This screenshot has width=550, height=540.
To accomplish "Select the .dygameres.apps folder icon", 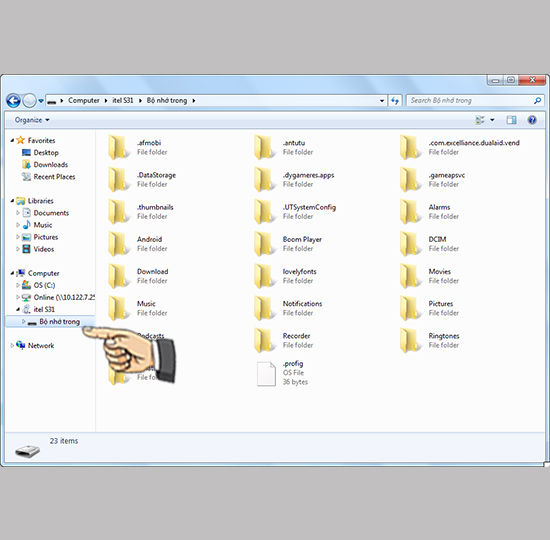I will click(264, 179).
